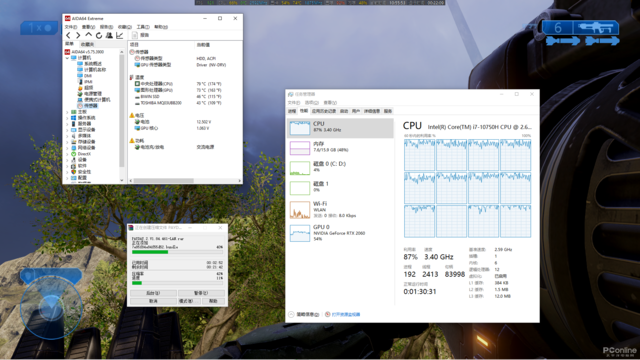Open AIDA64 工具 Tools menu
The image size is (640, 360).
click(143, 27)
